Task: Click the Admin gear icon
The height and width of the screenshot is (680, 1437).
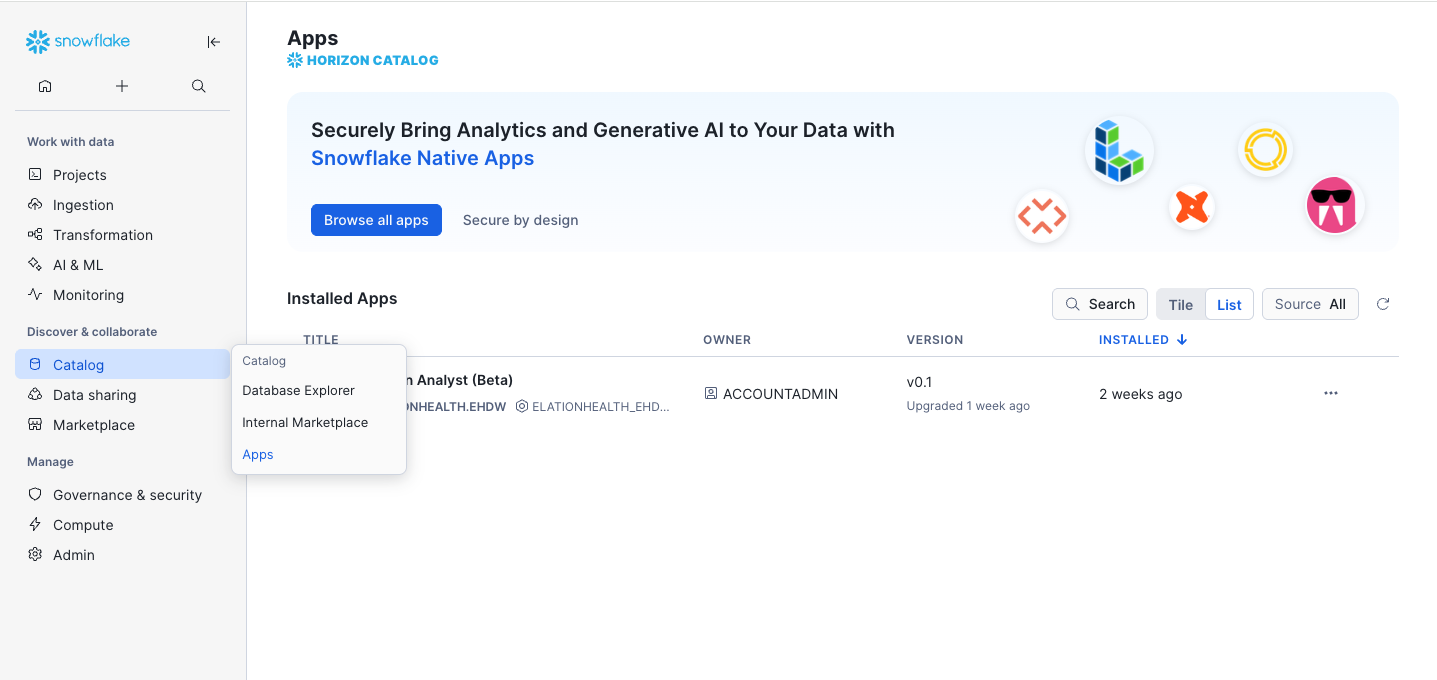Action: 35,554
